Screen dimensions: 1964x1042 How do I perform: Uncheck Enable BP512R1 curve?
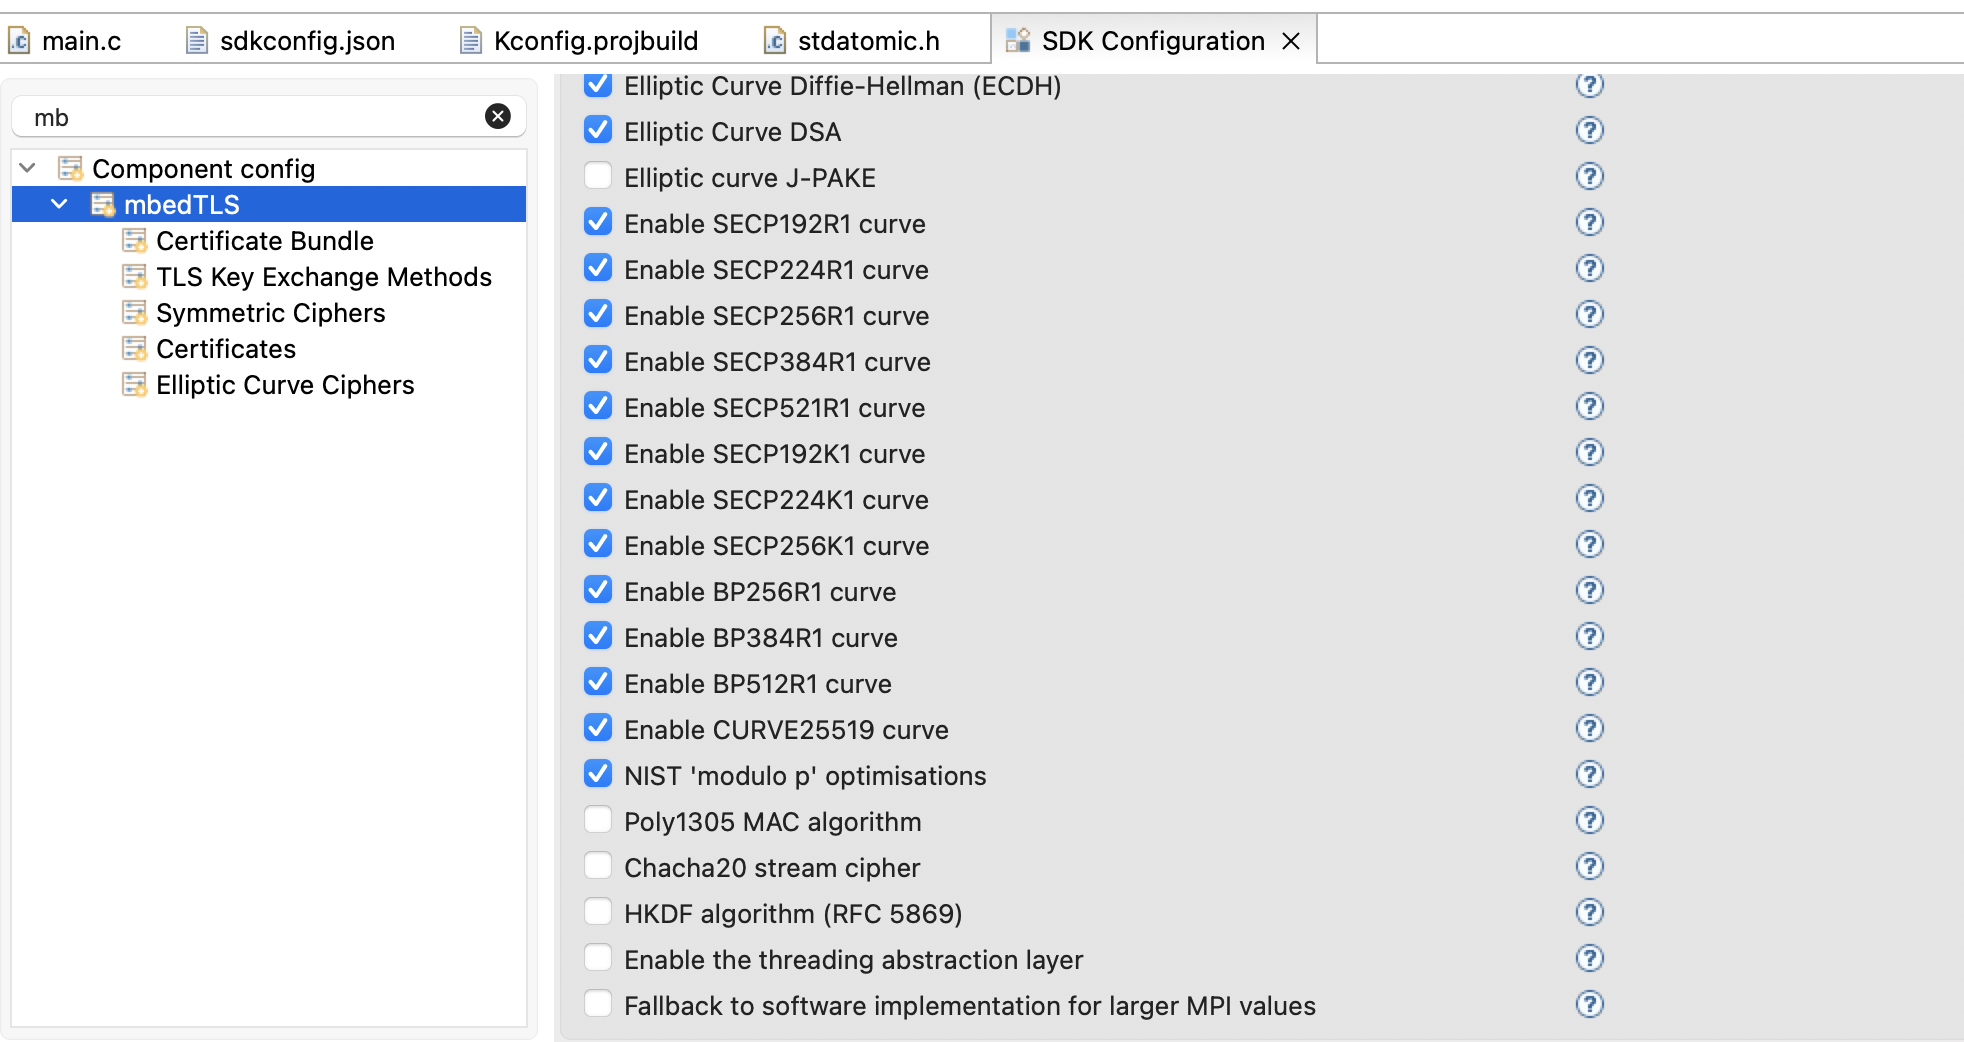click(598, 682)
